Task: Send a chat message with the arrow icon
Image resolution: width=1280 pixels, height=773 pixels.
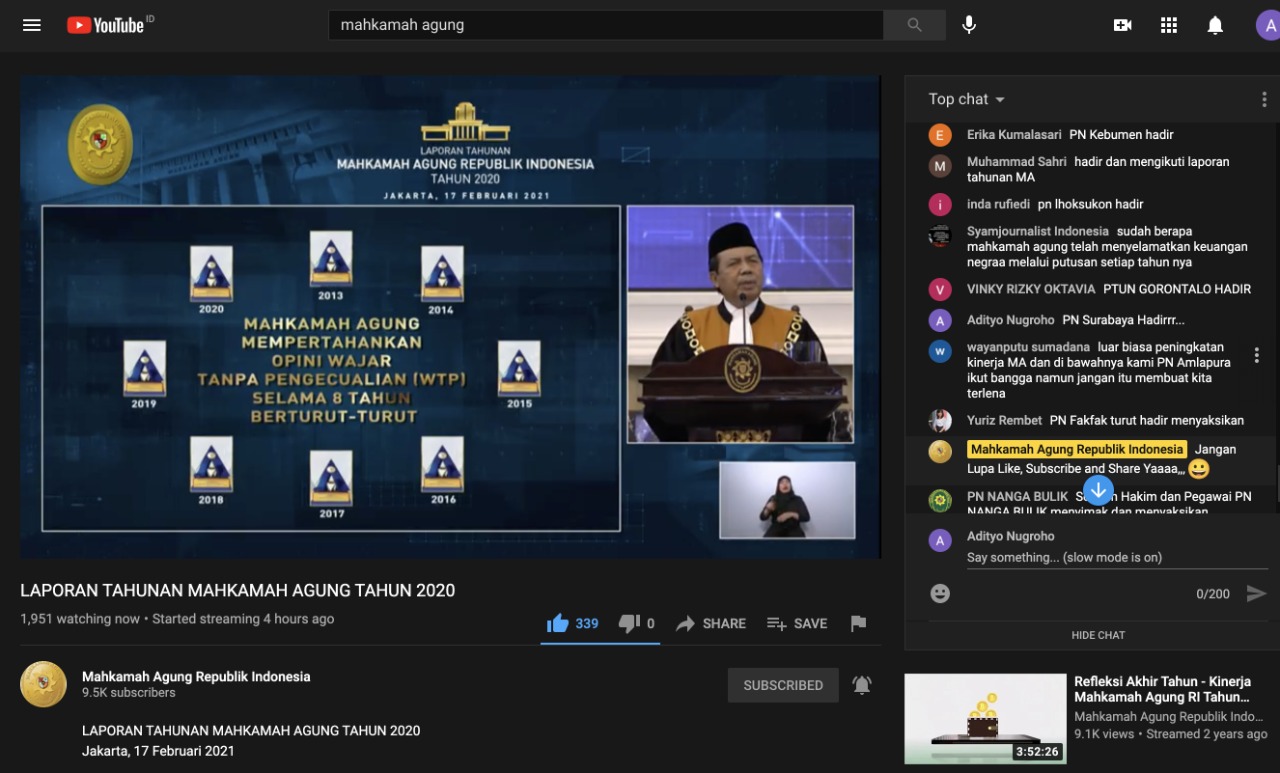Action: click(x=1257, y=592)
